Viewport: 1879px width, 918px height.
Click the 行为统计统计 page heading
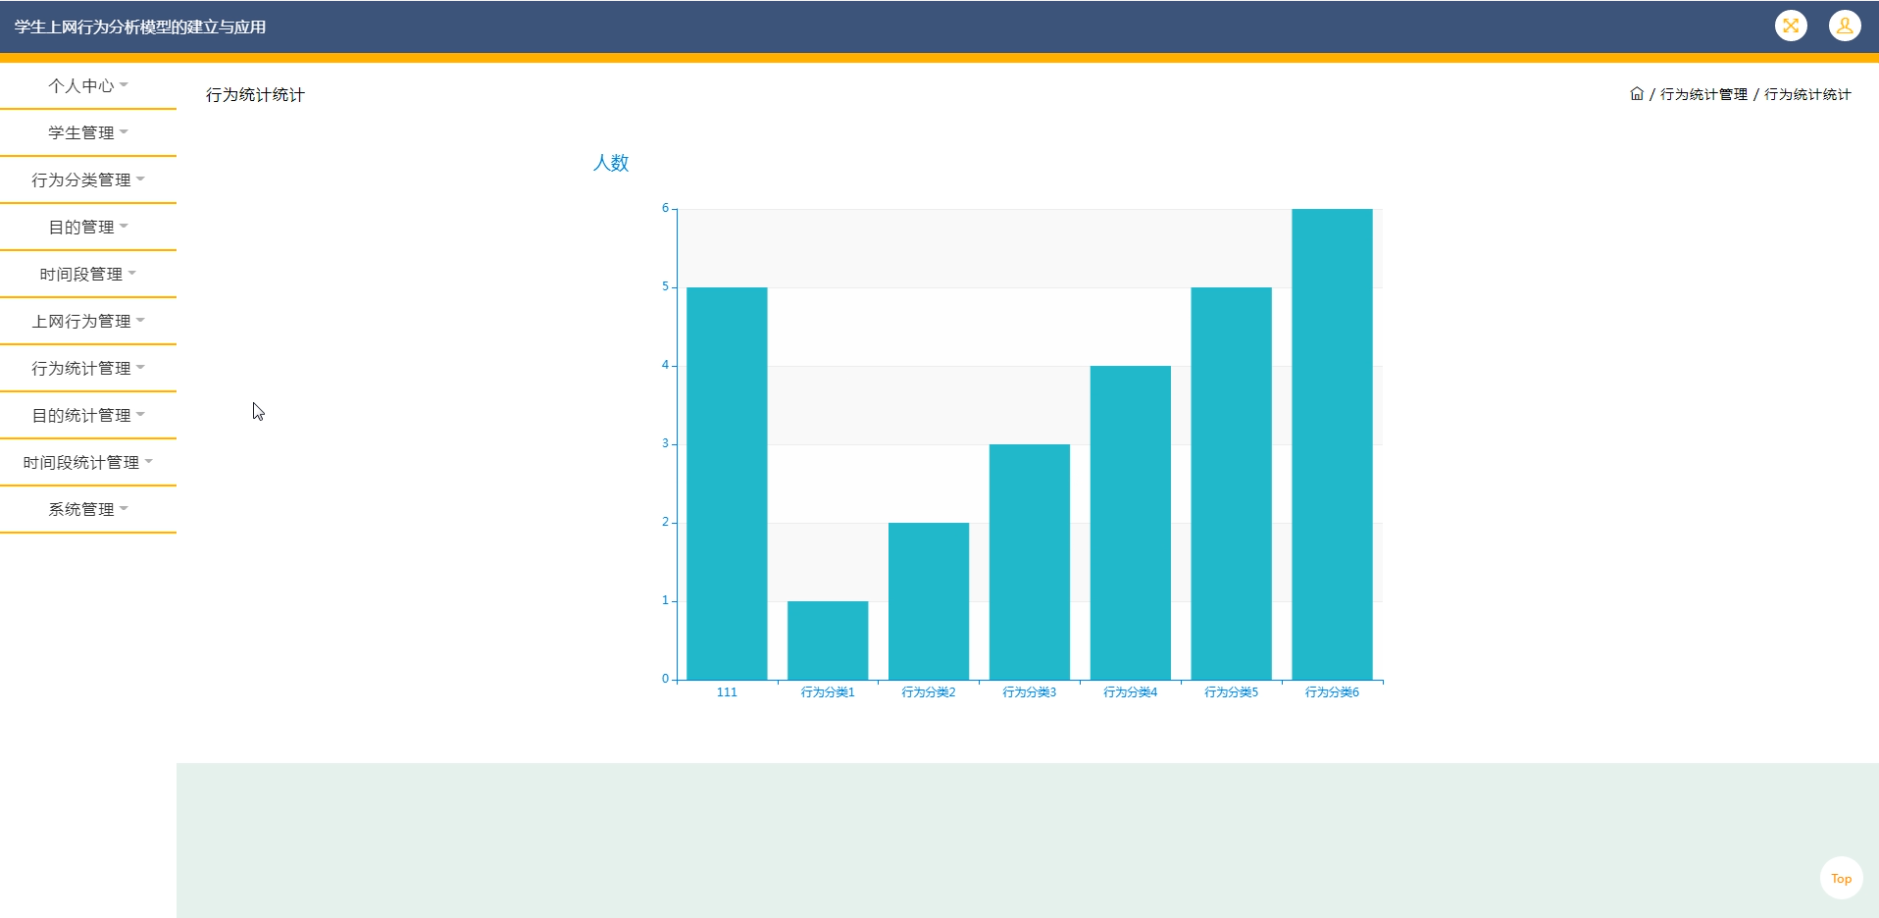pos(255,95)
